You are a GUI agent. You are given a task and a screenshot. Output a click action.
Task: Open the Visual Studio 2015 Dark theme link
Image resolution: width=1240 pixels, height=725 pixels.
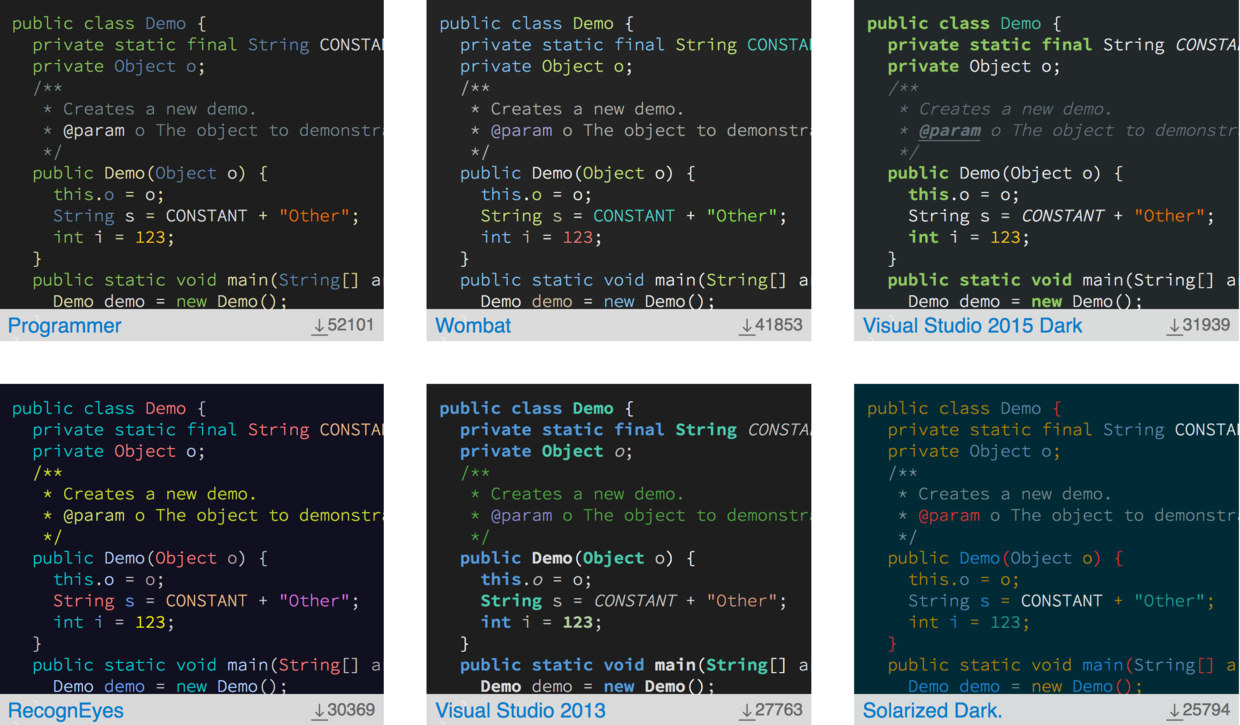[972, 326]
